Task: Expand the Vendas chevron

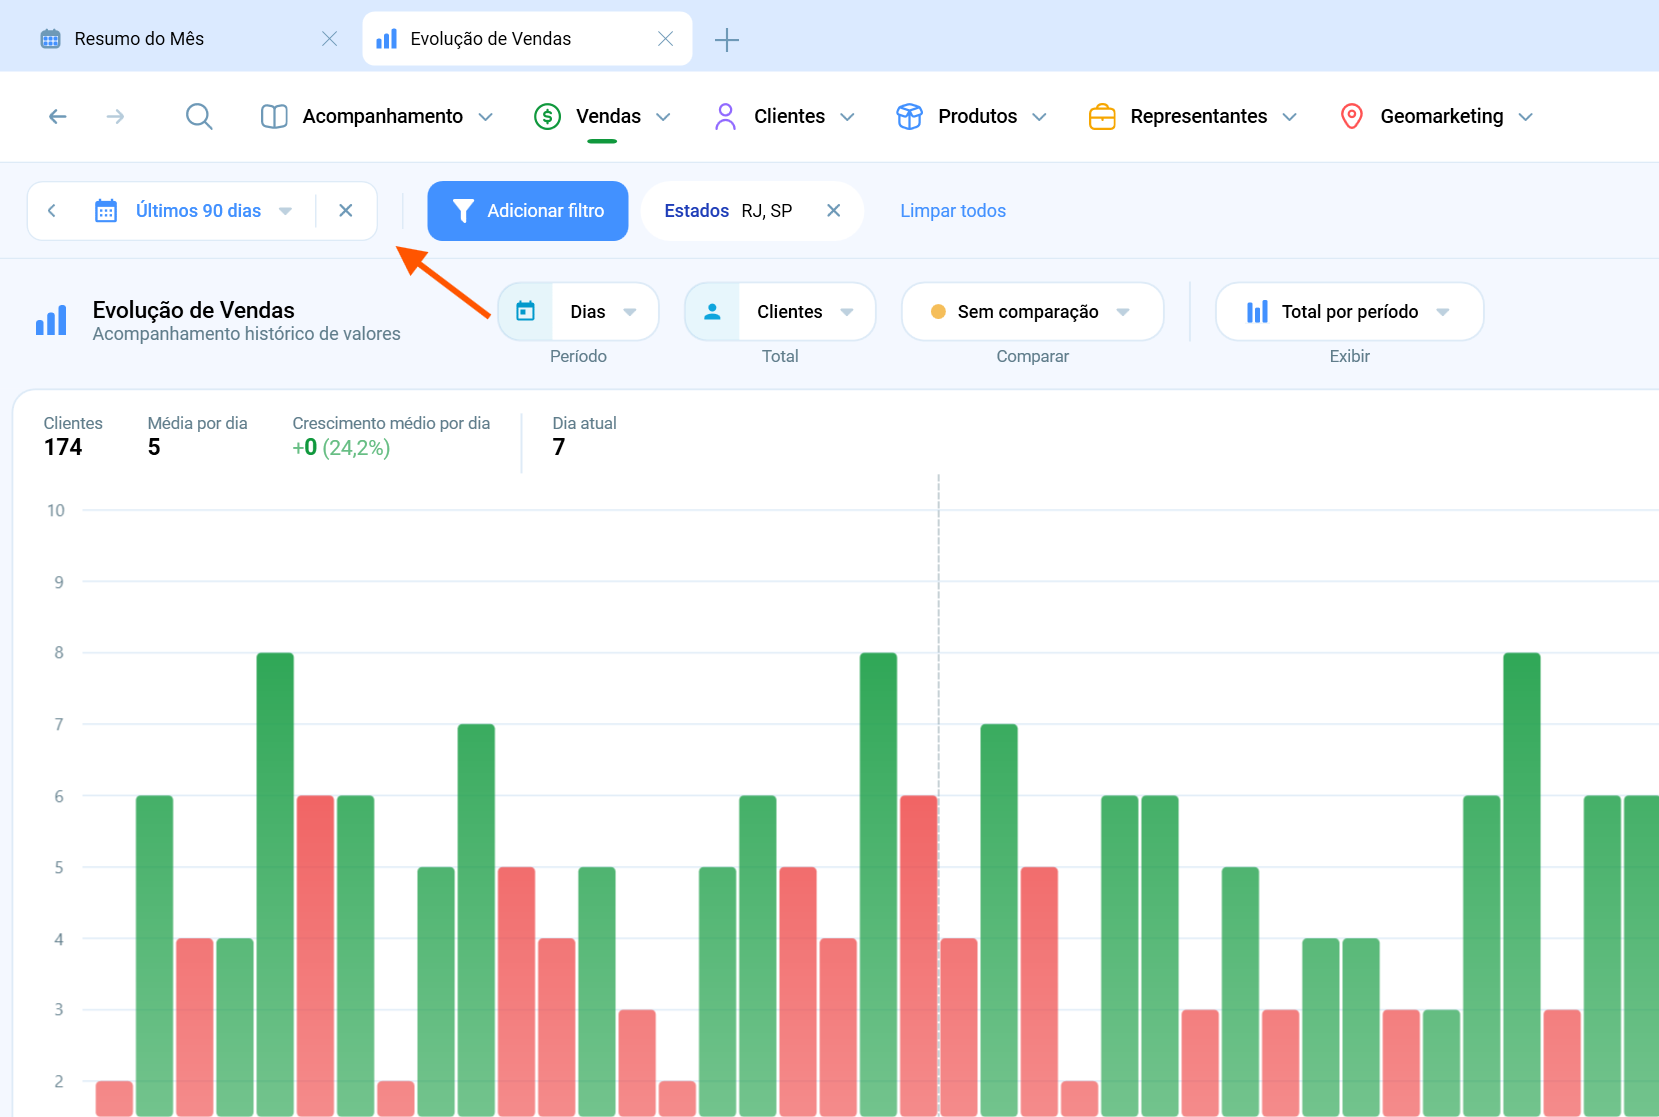Action: (x=663, y=117)
